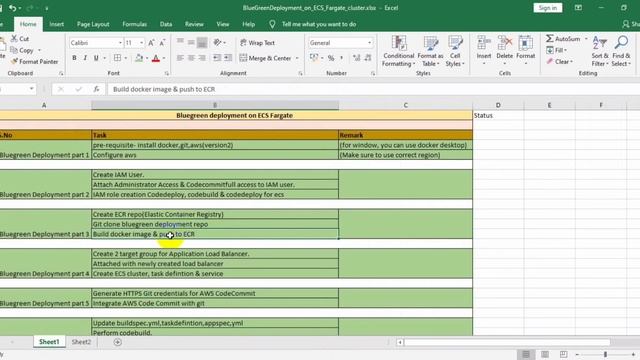Image resolution: width=640 pixels, height=360 pixels.
Task: Click the Decrease Font Size icon
Action: pyautogui.click(x=162, y=42)
